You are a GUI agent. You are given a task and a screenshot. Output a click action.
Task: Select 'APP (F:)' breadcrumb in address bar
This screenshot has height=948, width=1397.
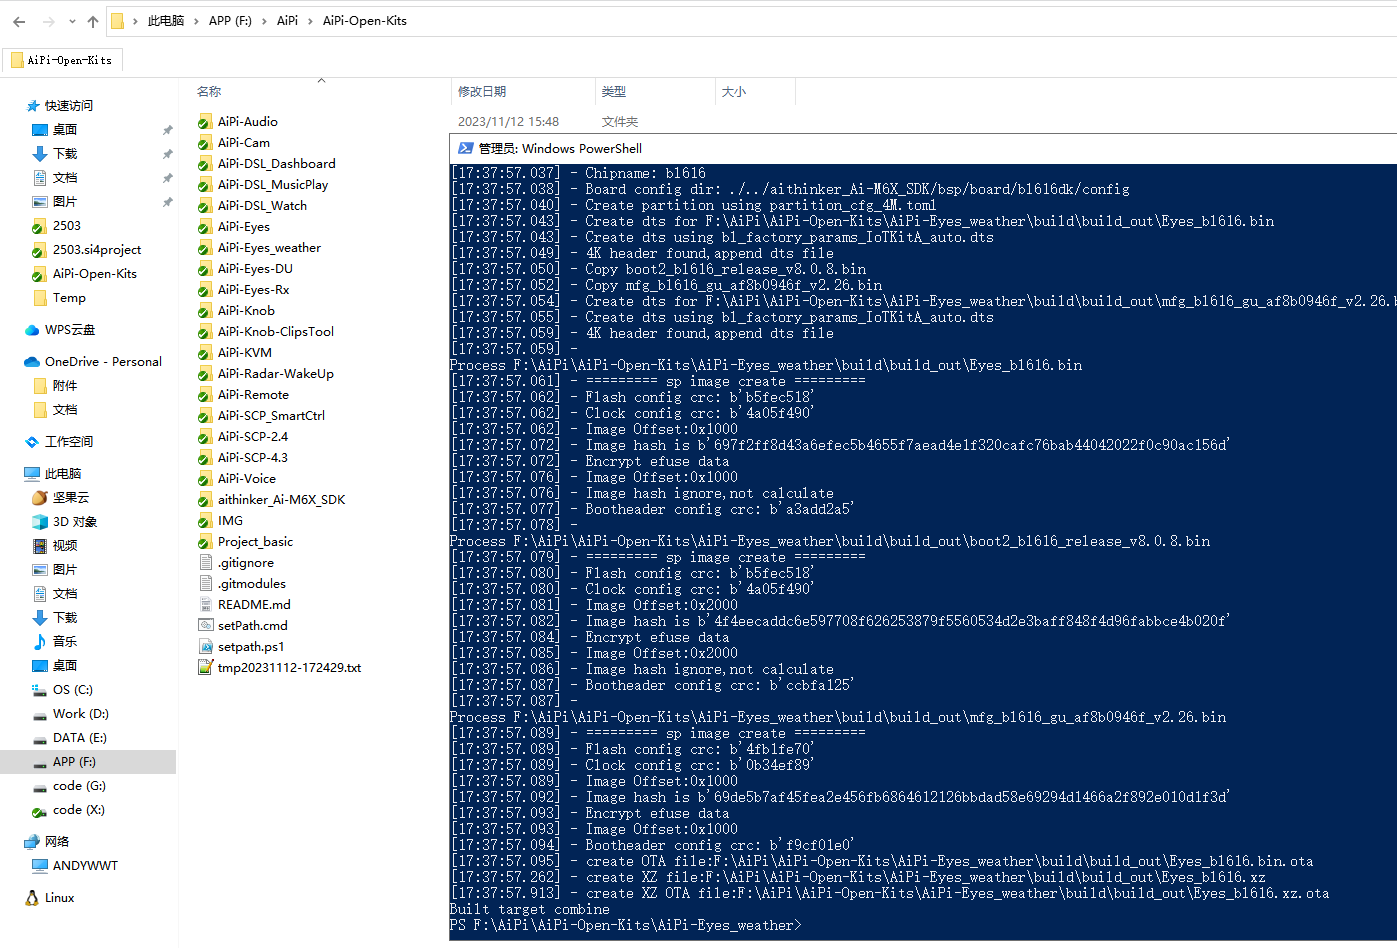[230, 21]
